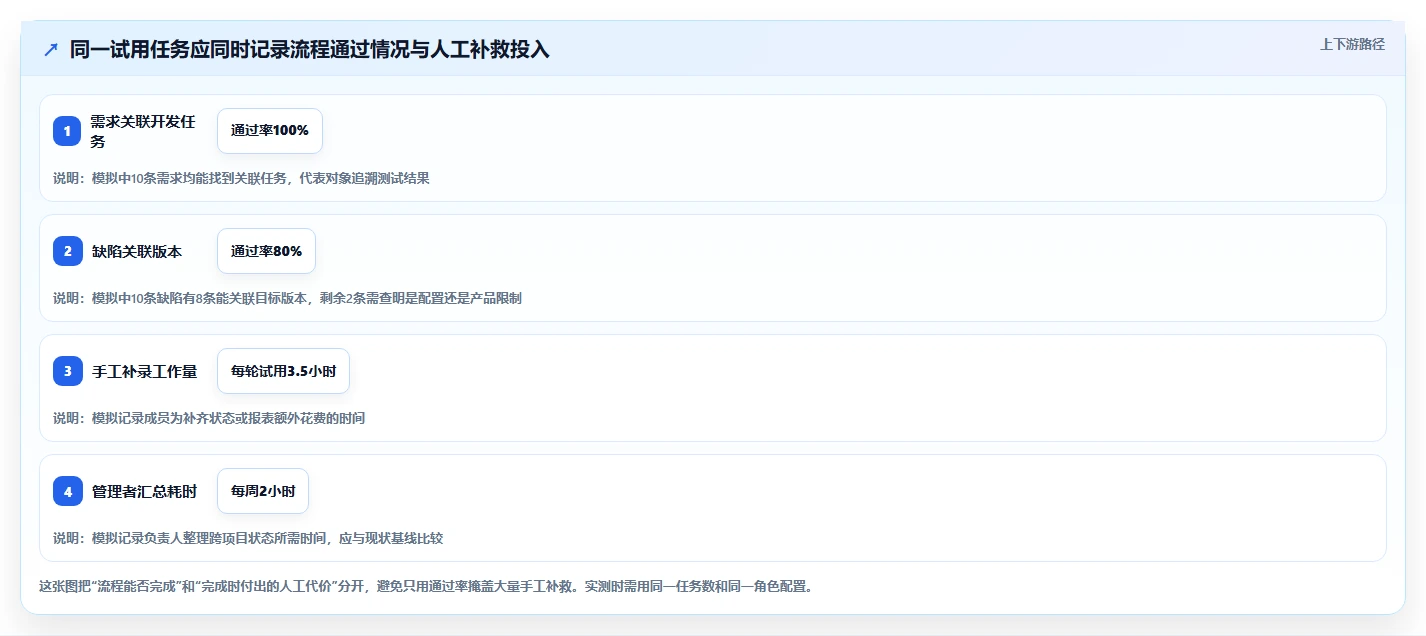Click the 通过率100% badge

[x=270, y=131]
